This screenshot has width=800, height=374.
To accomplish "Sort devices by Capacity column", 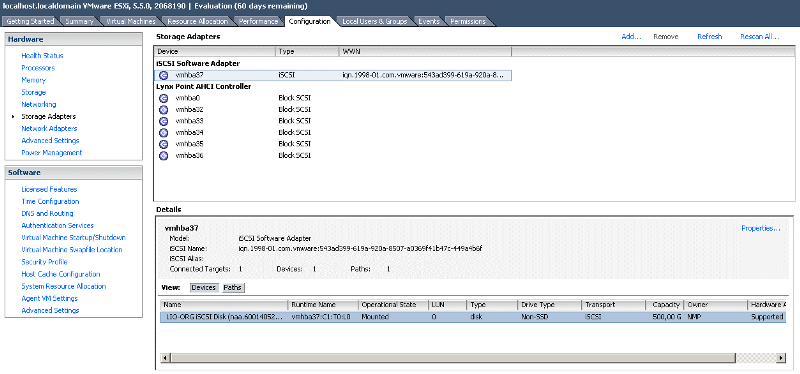I will pyautogui.click(x=664, y=305).
